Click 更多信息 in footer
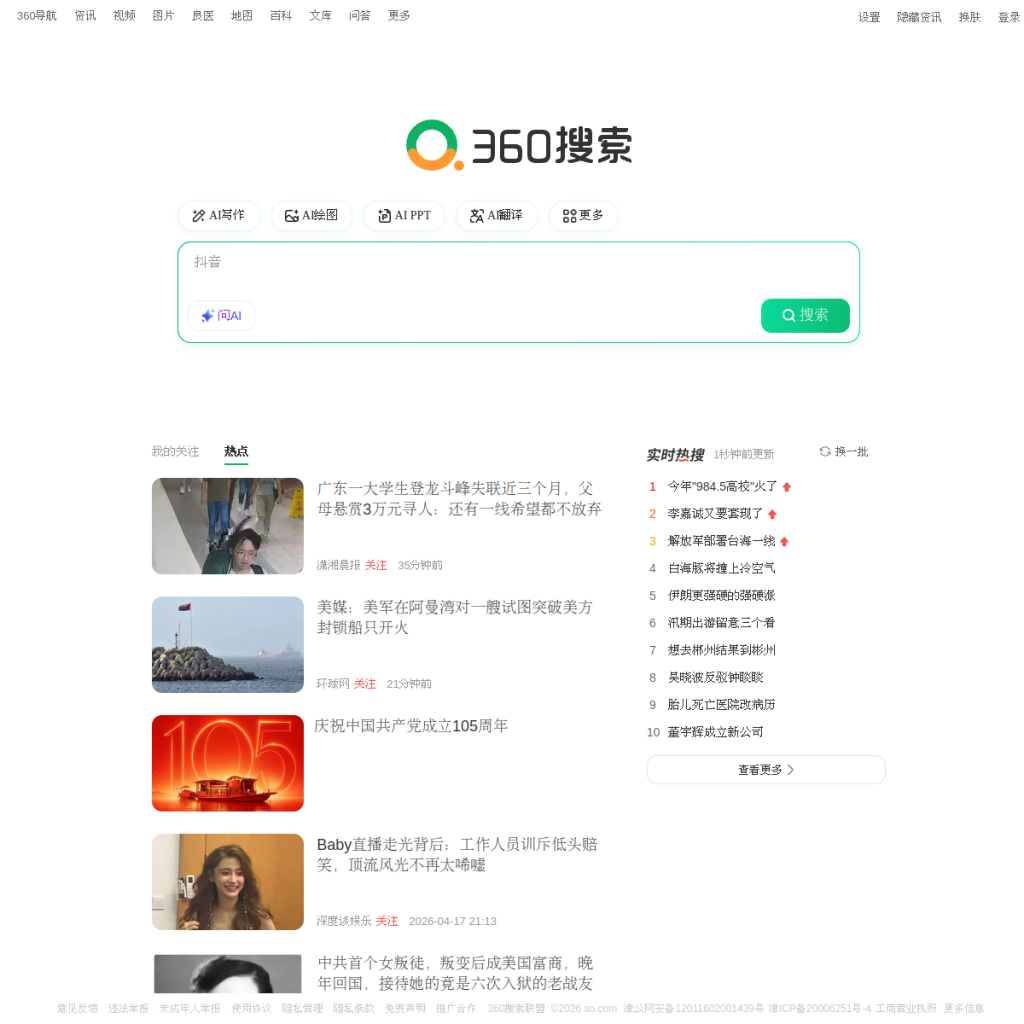This screenshot has width=1024, height=1024. [x=963, y=1008]
